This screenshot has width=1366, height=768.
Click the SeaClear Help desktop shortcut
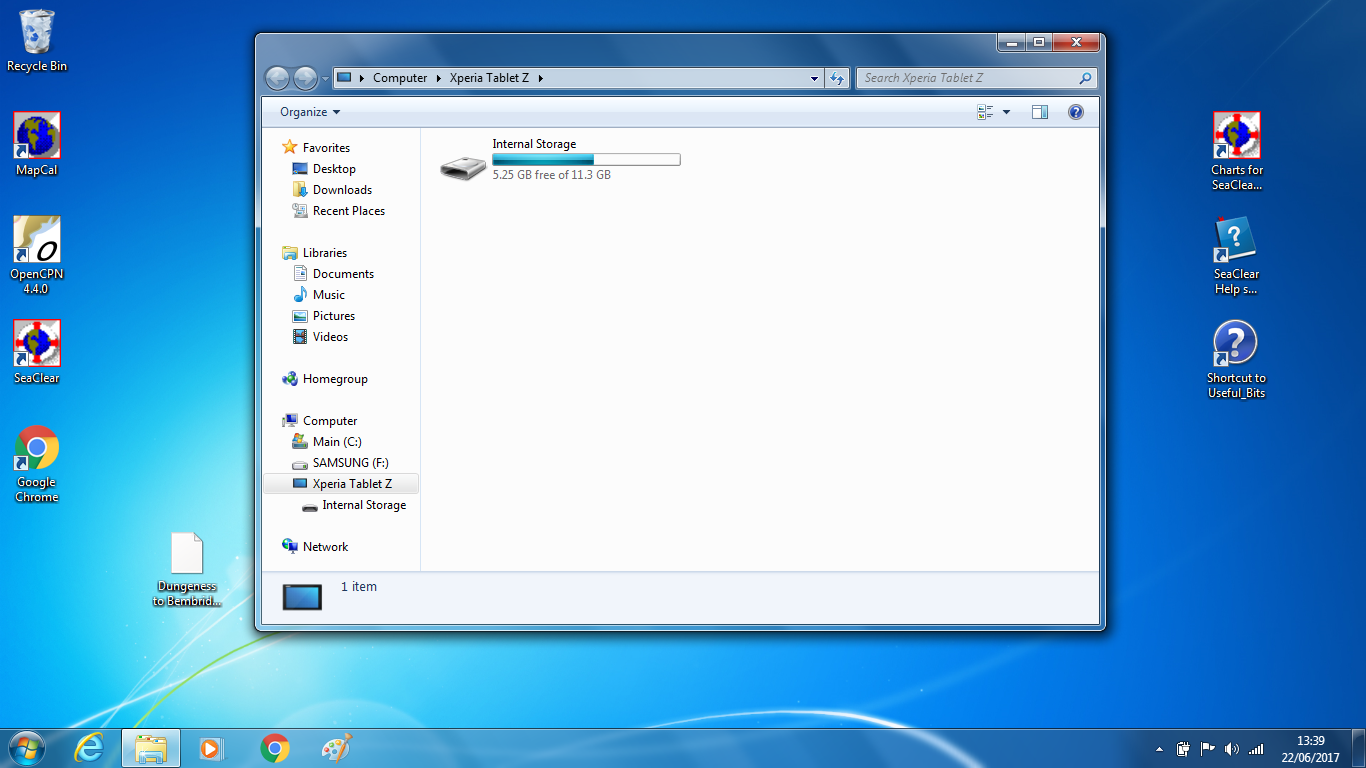(x=1236, y=241)
